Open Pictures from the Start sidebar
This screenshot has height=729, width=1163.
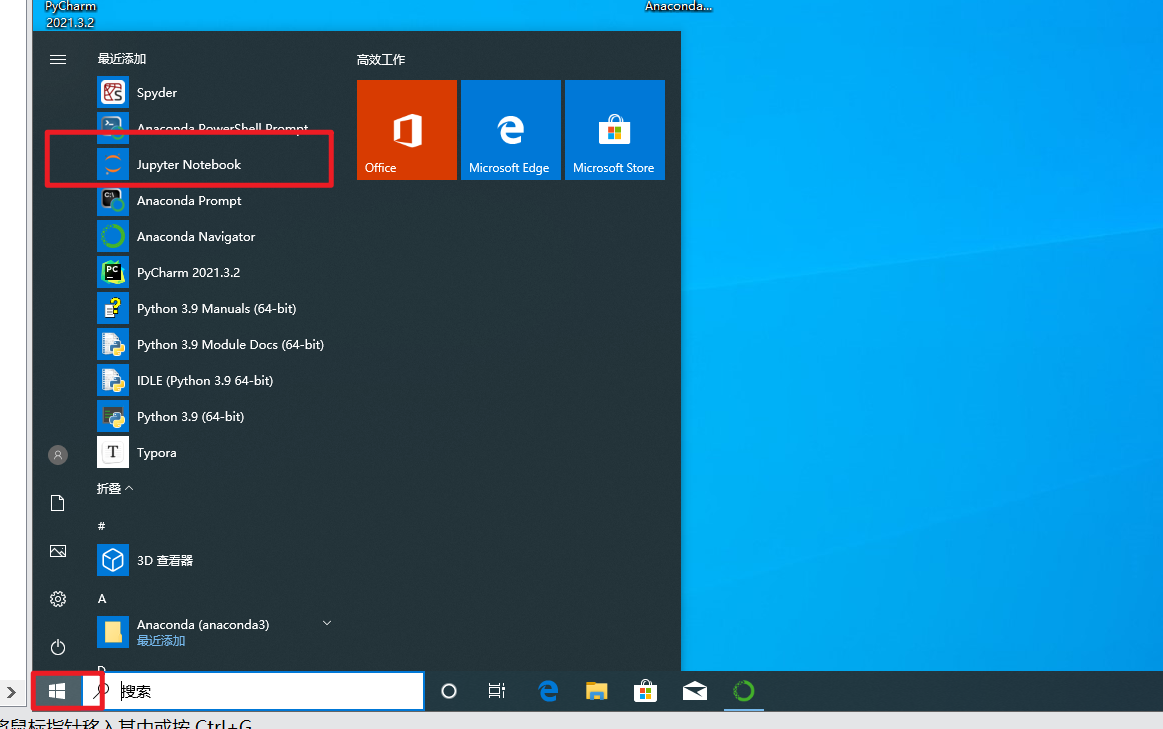pyautogui.click(x=58, y=551)
